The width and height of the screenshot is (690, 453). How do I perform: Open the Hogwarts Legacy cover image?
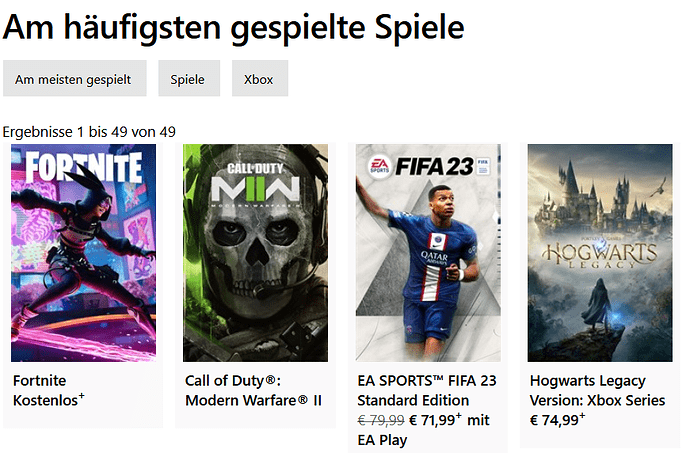coord(600,253)
